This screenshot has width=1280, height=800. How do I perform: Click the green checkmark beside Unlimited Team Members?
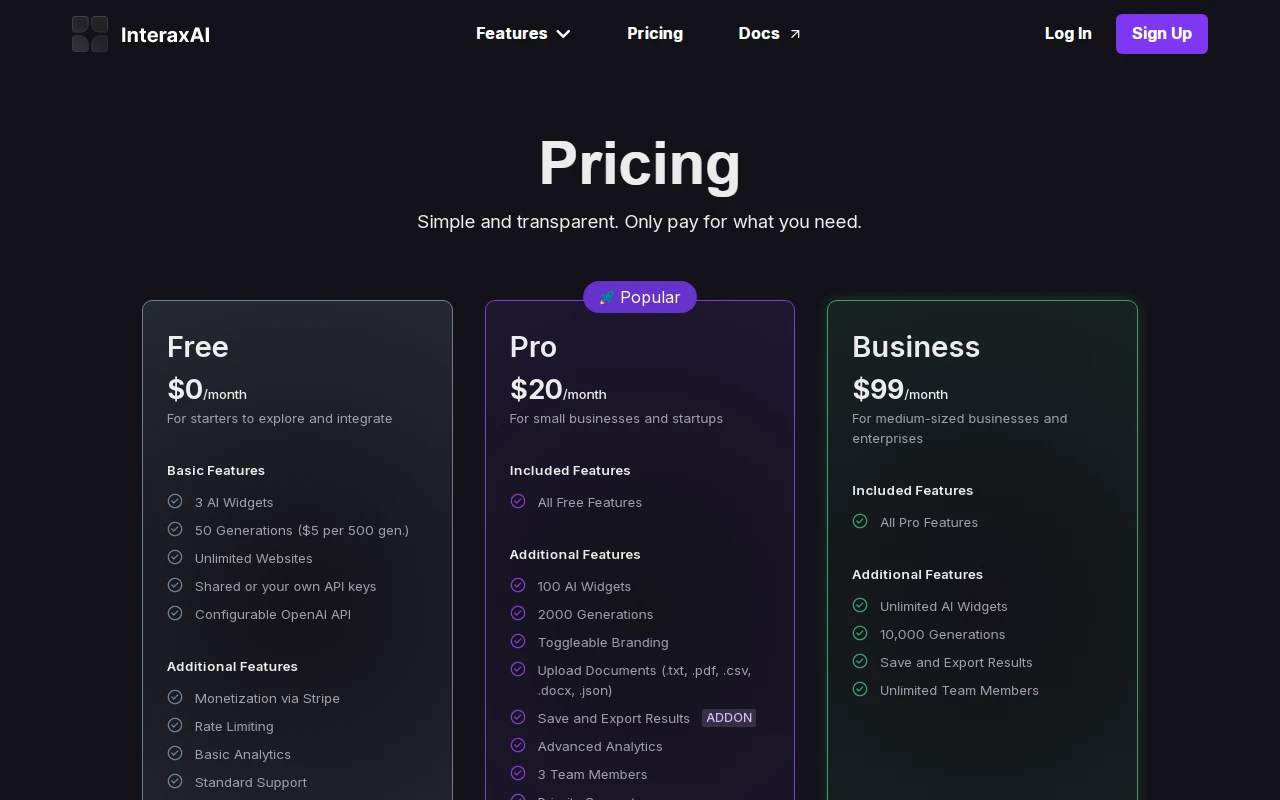[x=860, y=689]
